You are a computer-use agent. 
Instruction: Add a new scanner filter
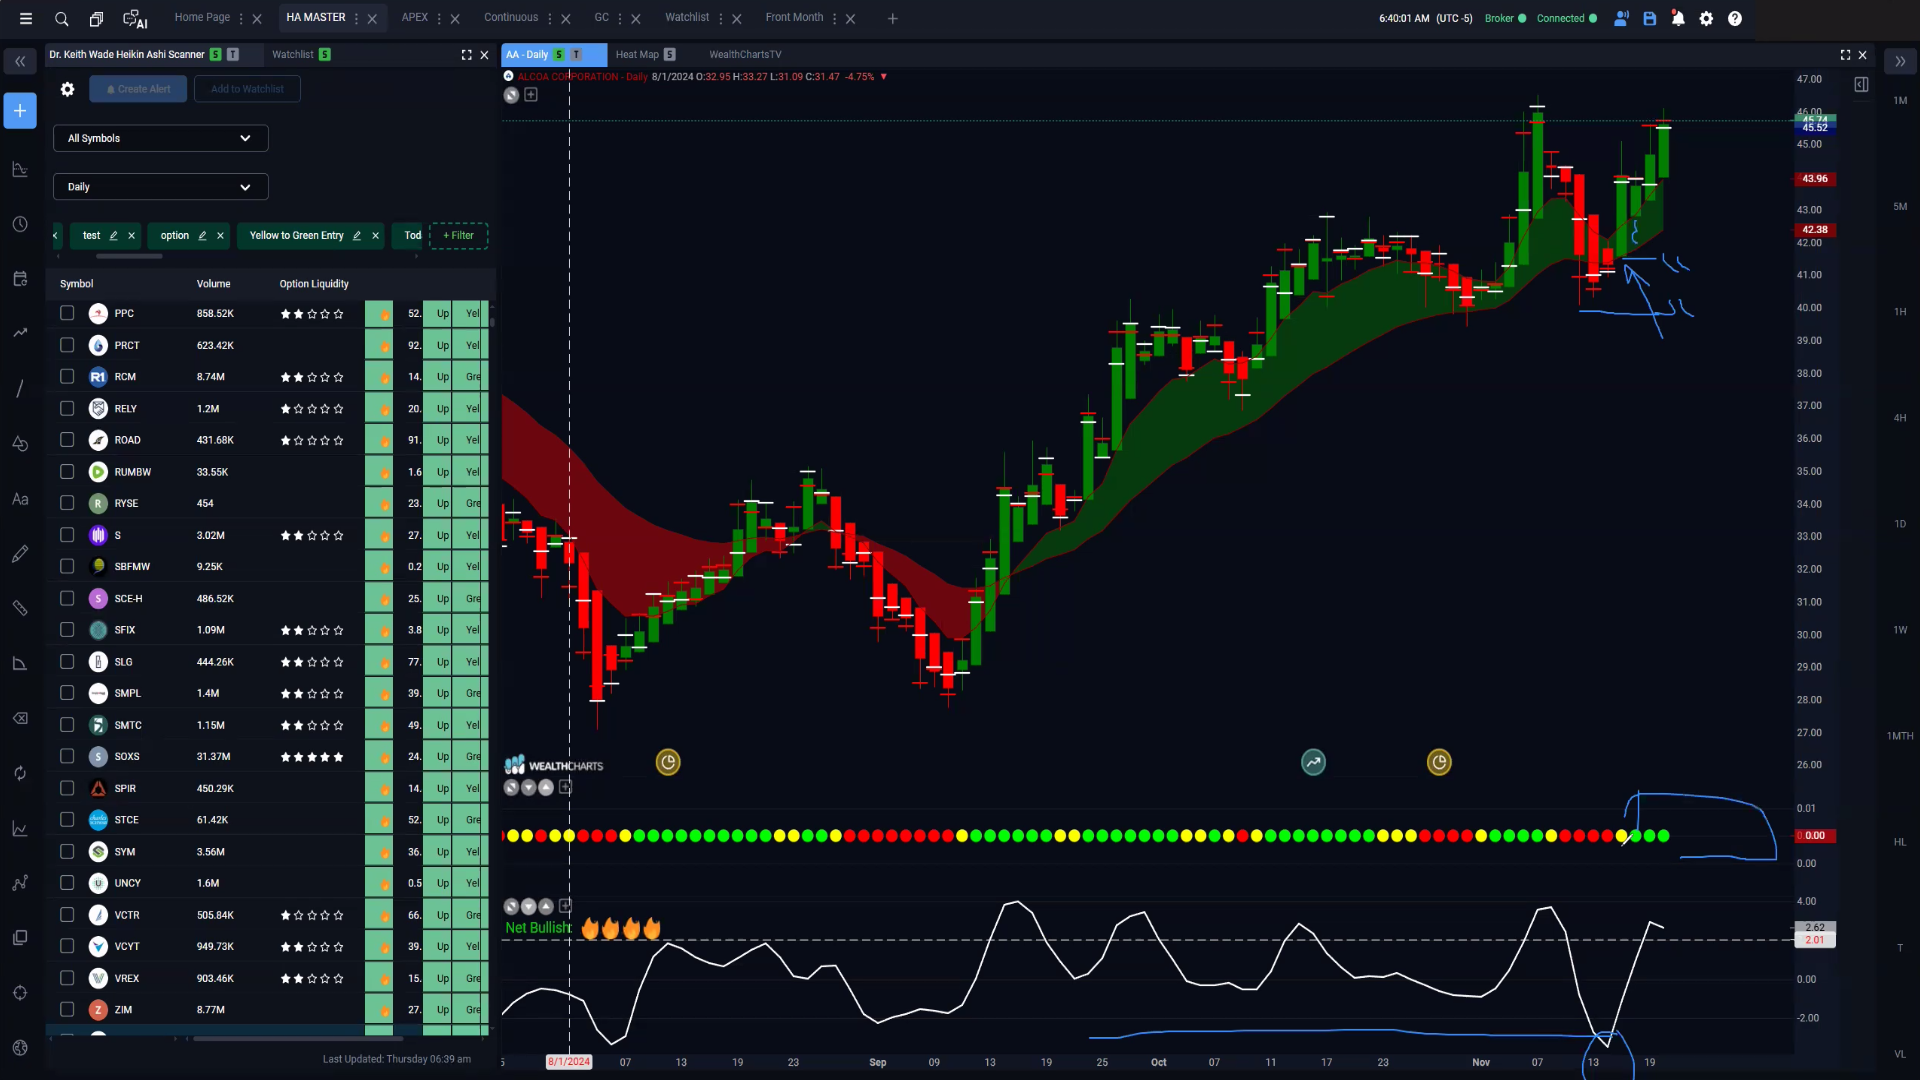pos(458,236)
